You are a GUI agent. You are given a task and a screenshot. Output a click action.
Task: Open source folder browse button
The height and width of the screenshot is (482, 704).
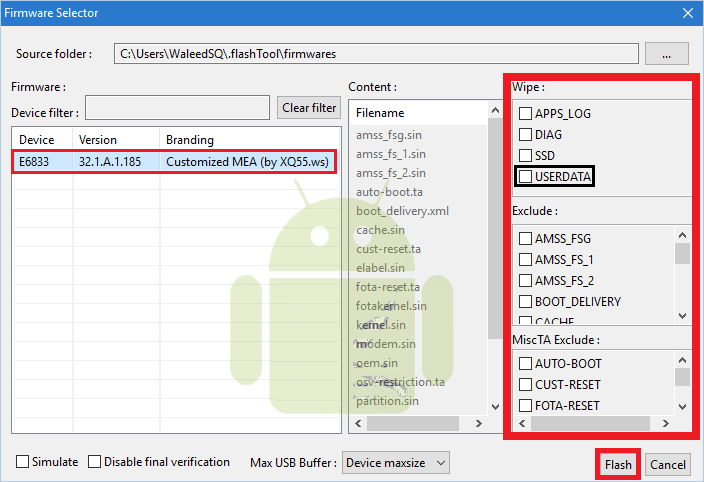click(x=667, y=54)
